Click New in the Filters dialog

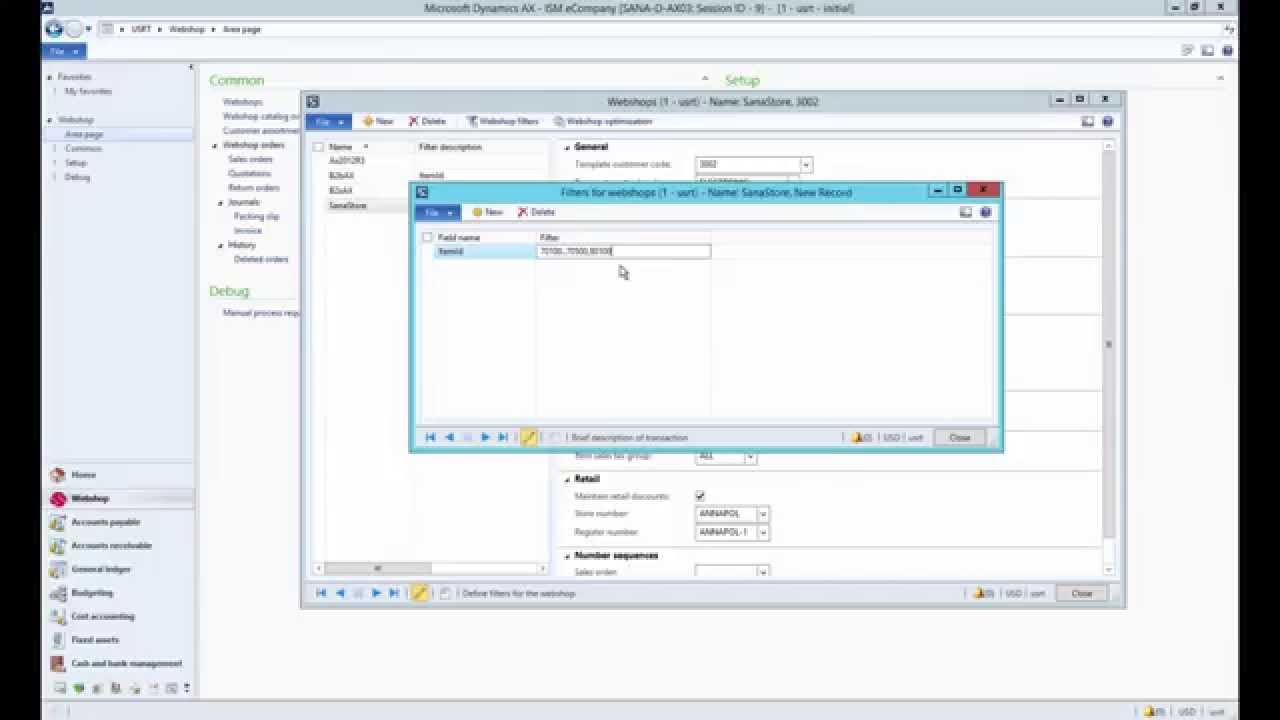[x=488, y=212]
